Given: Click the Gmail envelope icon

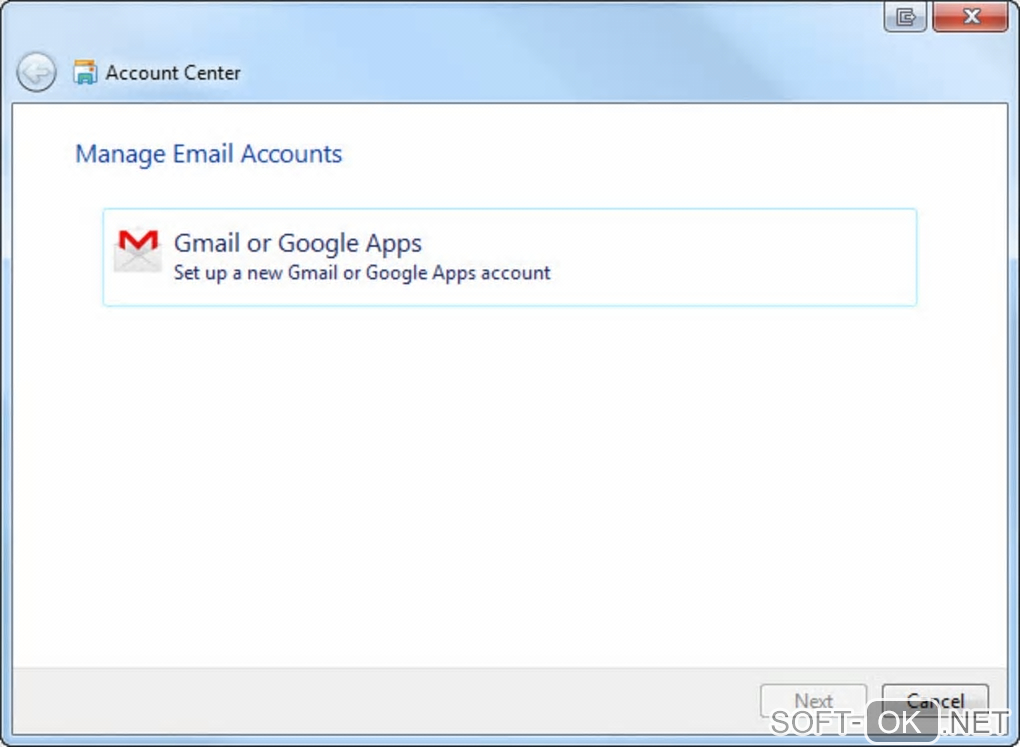Looking at the screenshot, I should tap(138, 250).
